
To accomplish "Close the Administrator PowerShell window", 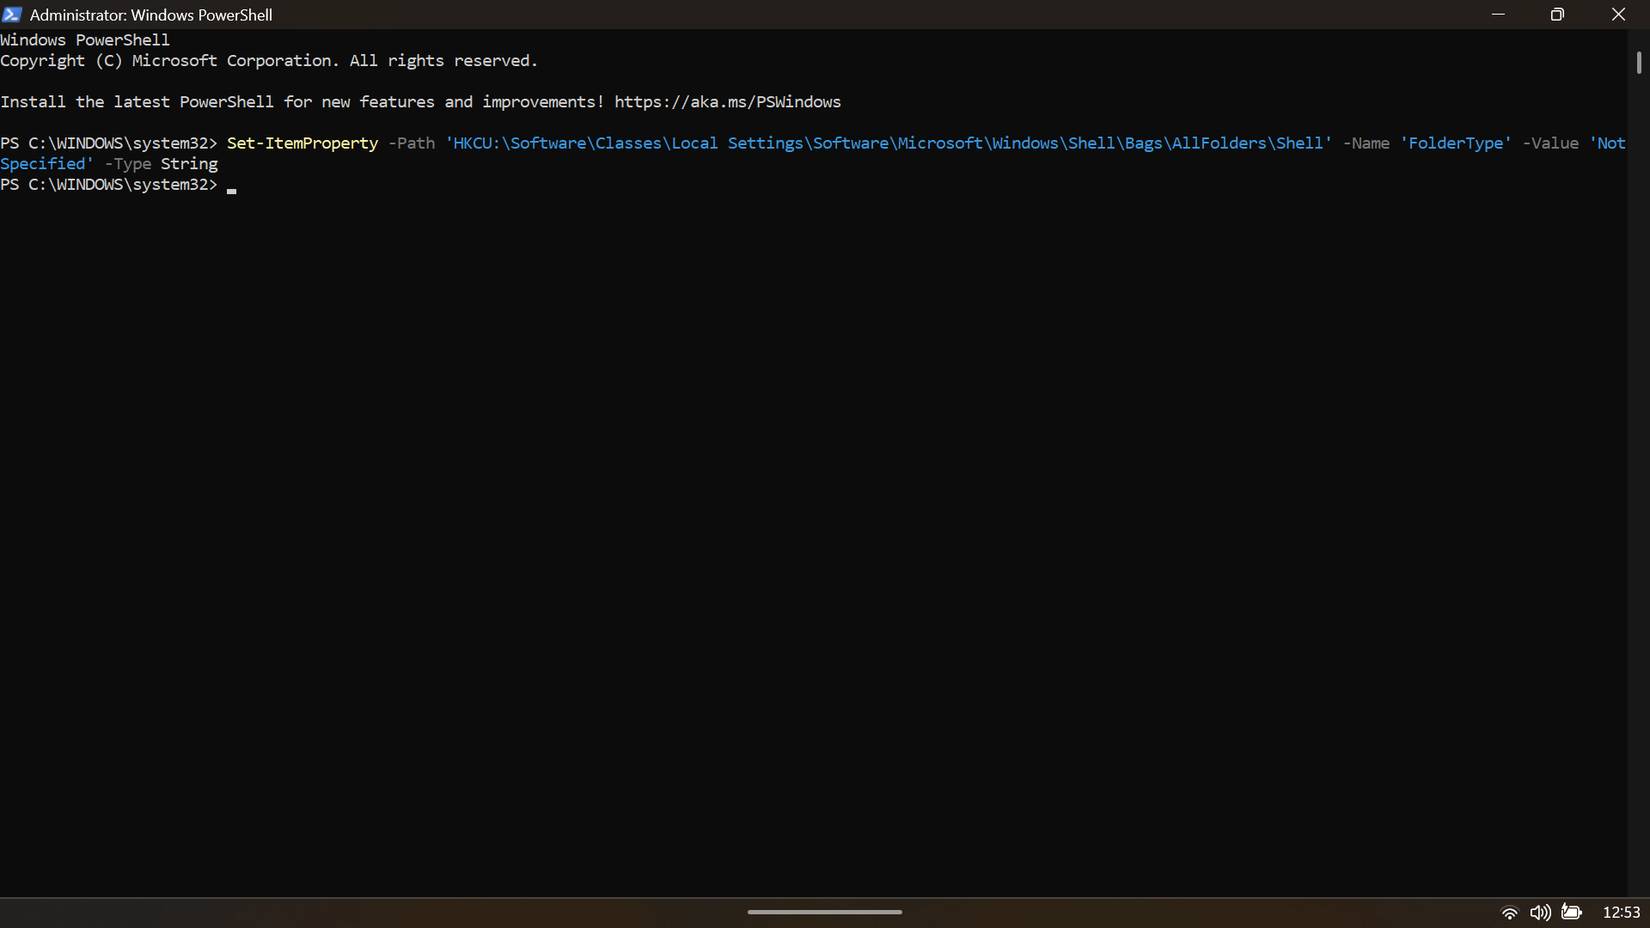I will point(1617,14).
